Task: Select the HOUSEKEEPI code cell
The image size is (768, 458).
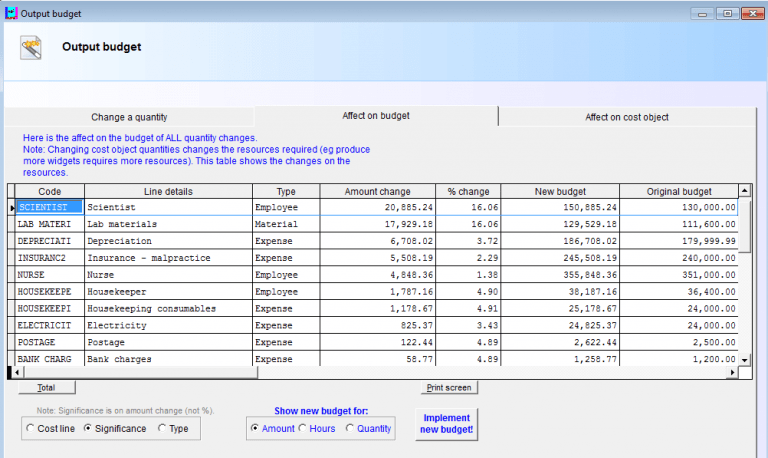Action: tap(49, 309)
